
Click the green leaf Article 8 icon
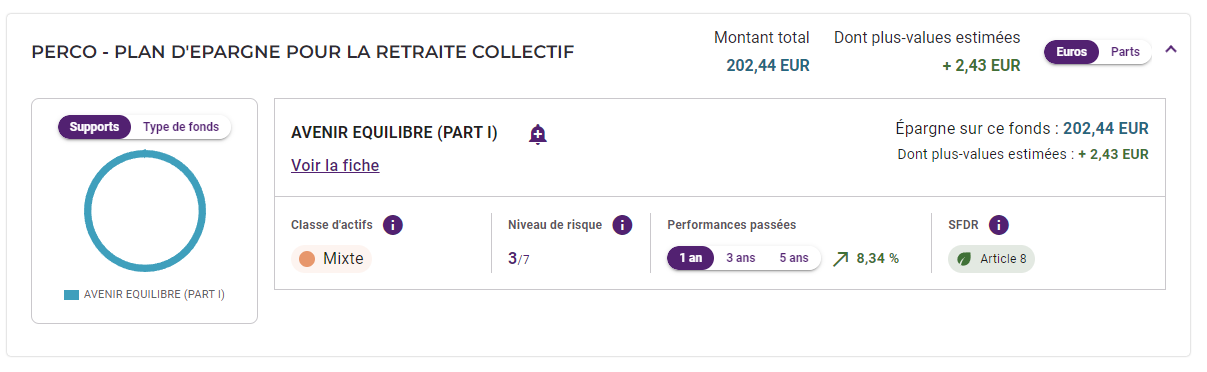click(964, 259)
